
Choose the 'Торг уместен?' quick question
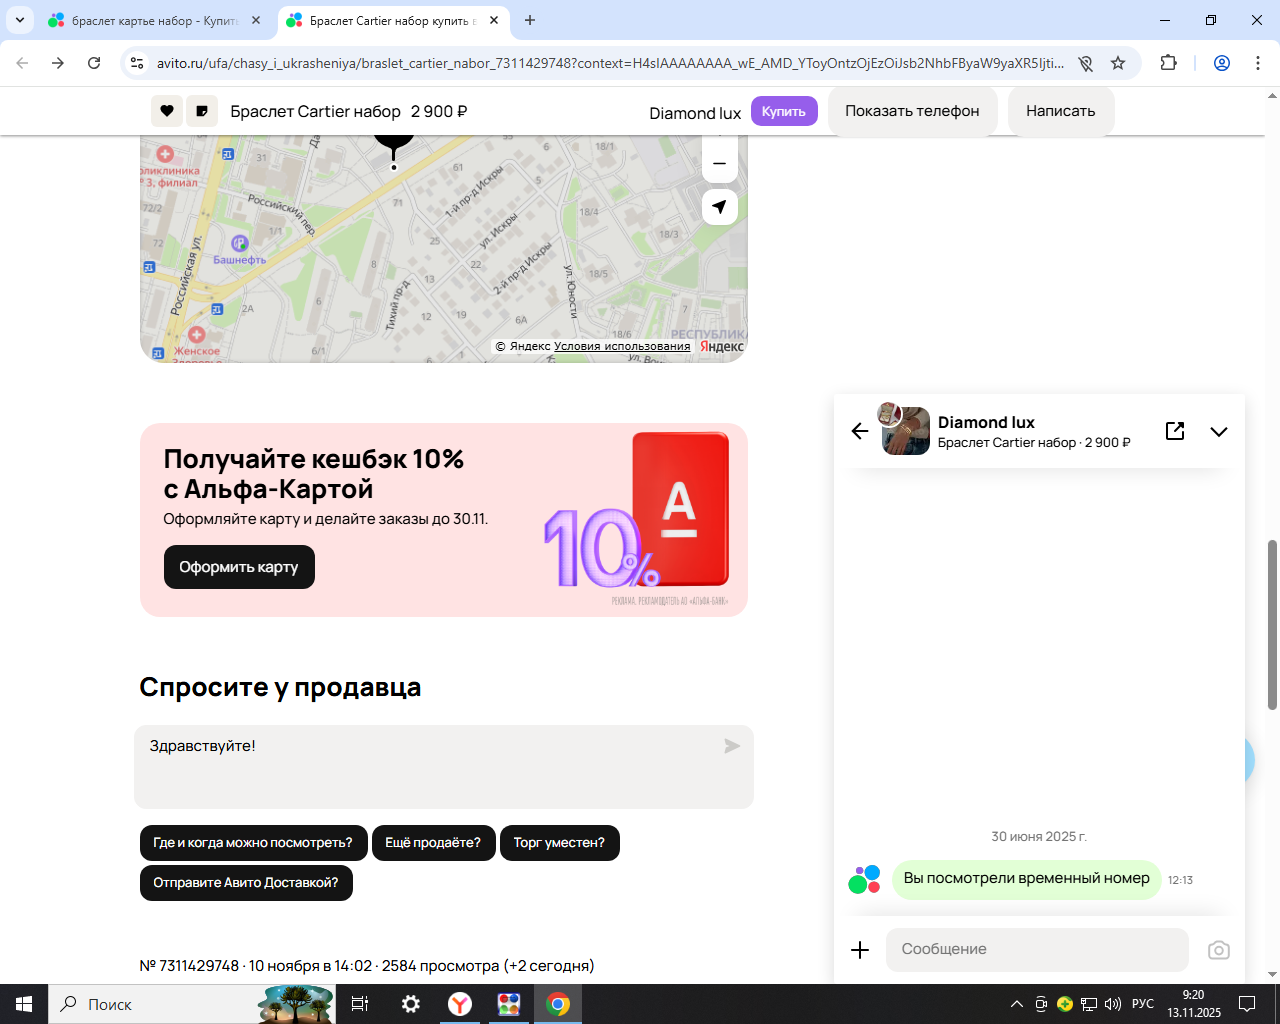(x=559, y=843)
